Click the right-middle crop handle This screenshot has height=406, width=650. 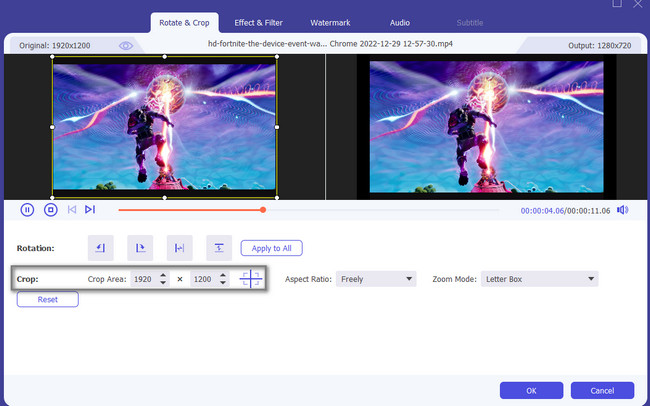click(x=277, y=127)
